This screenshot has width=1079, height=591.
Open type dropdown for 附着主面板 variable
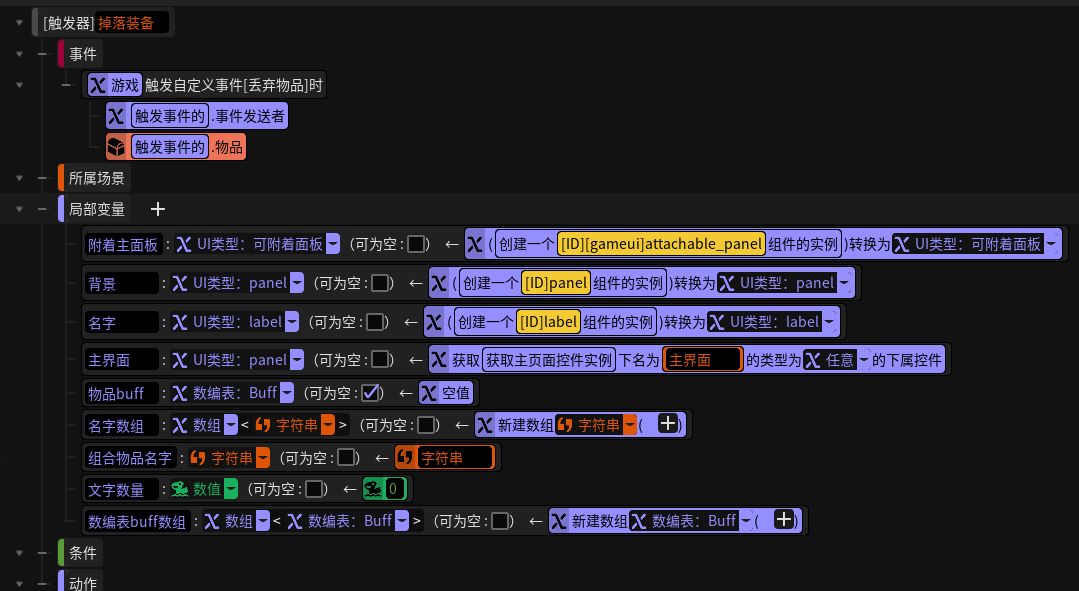(332, 244)
